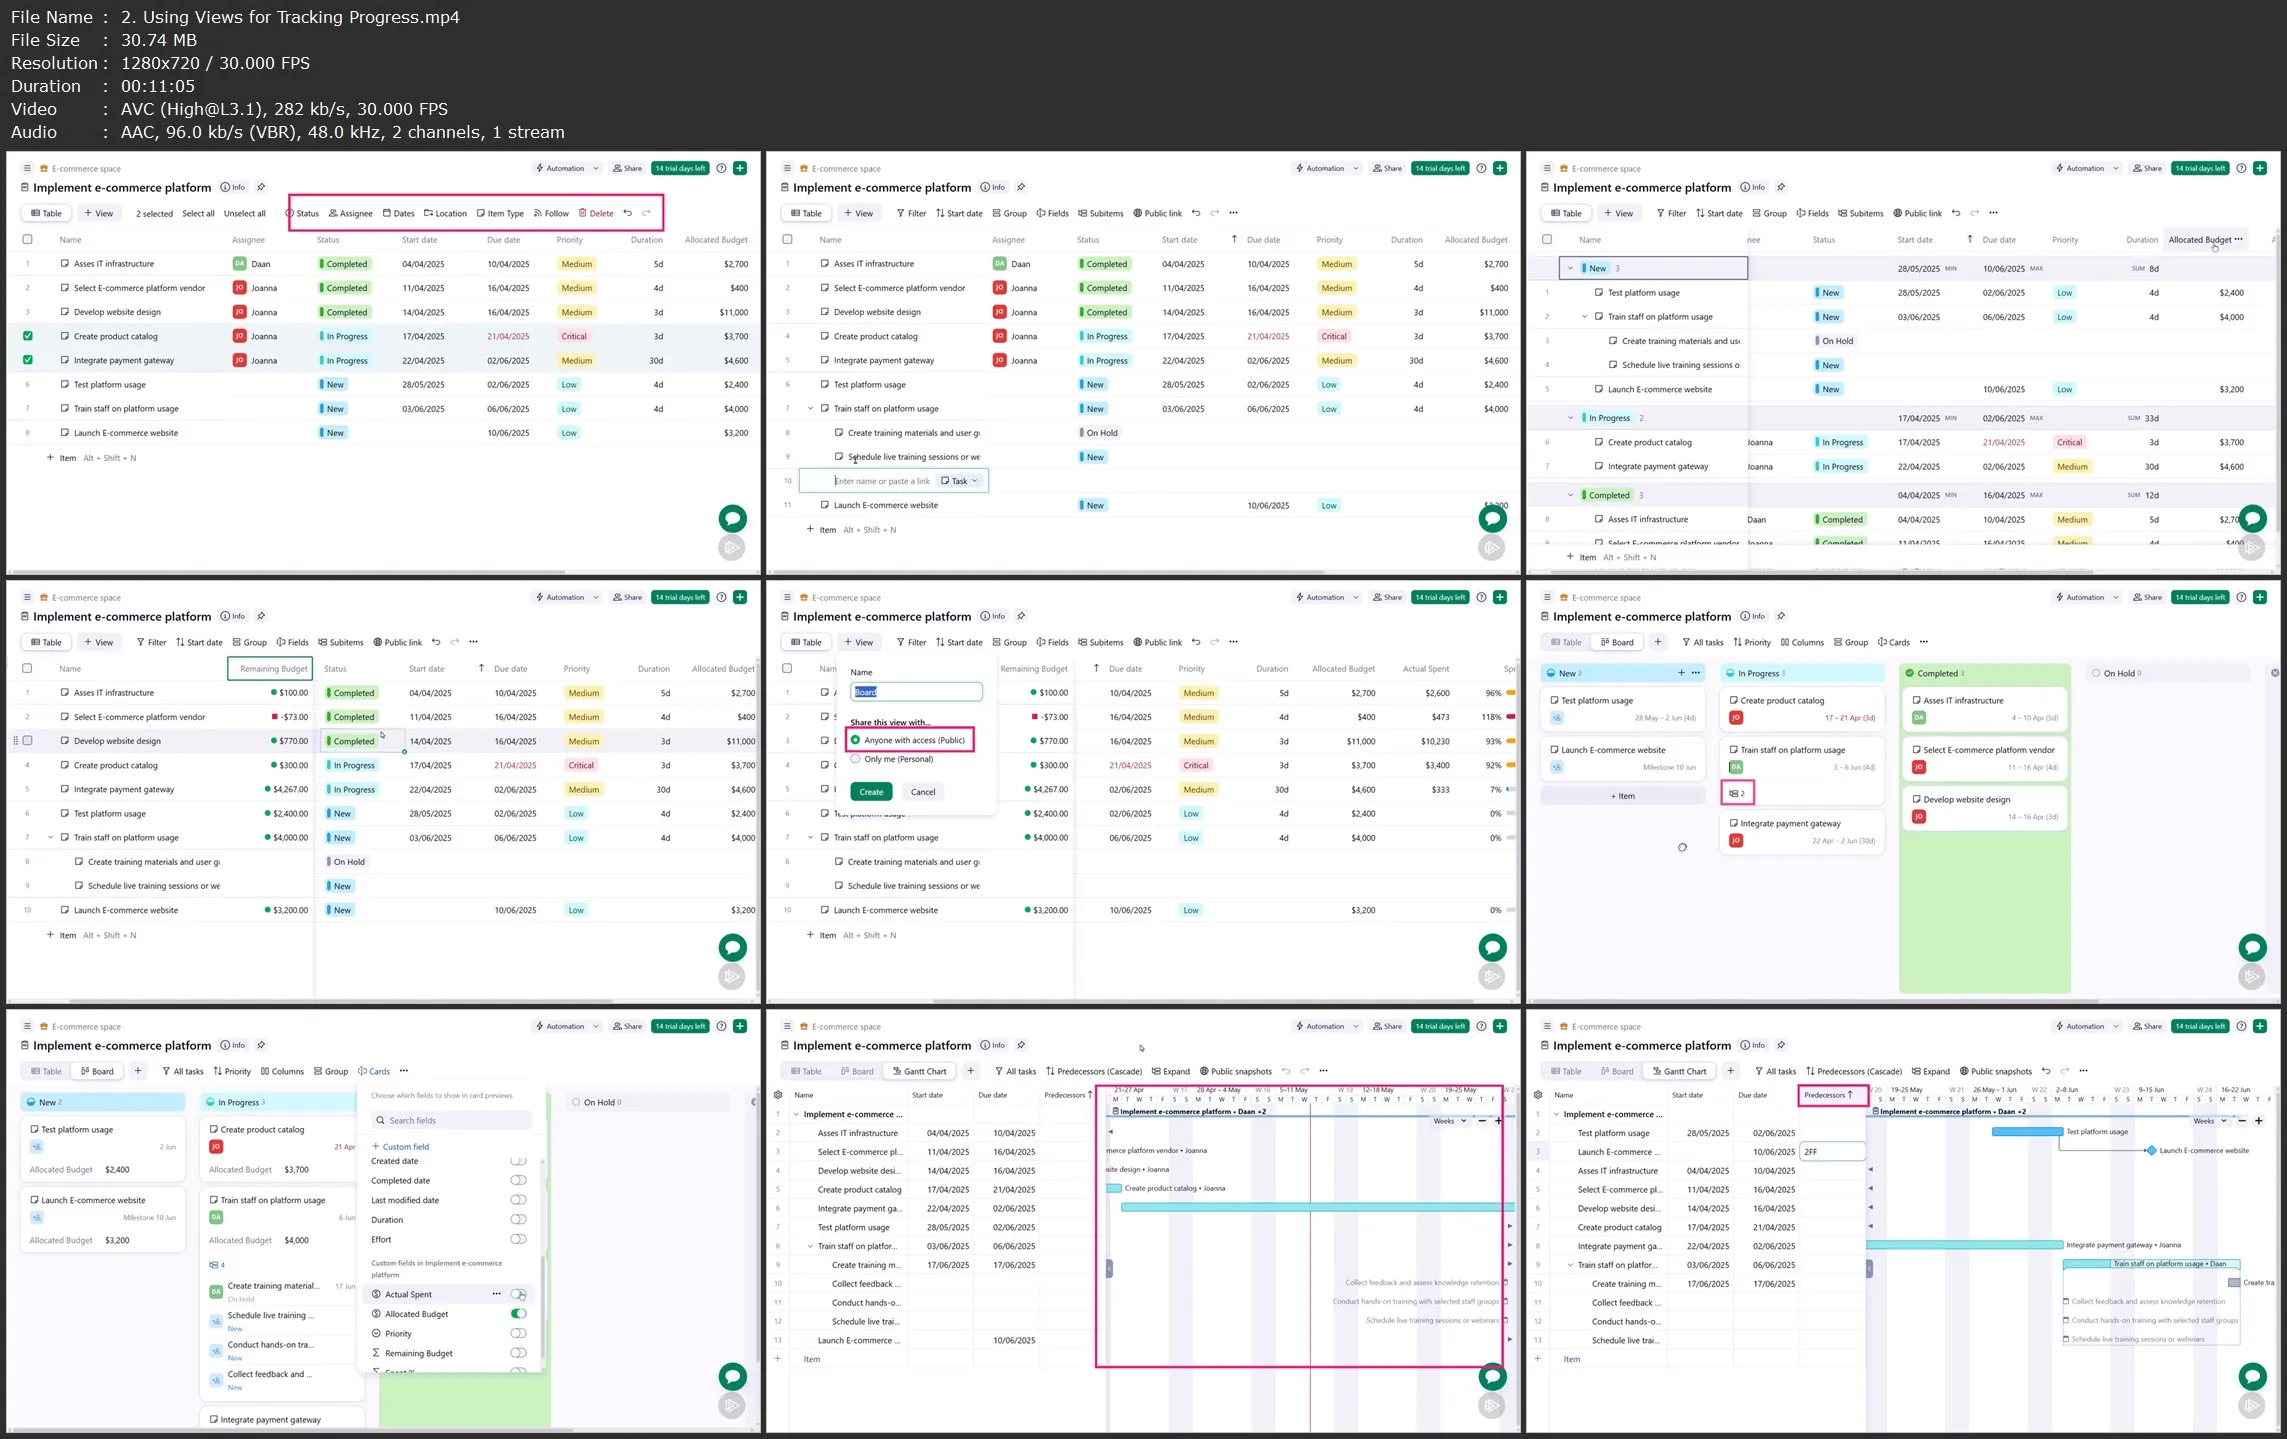Image resolution: width=2287 pixels, height=1439 pixels.
Task: Click Expand in the 2FF Gantt frame toolbar
Action: [1930, 1071]
